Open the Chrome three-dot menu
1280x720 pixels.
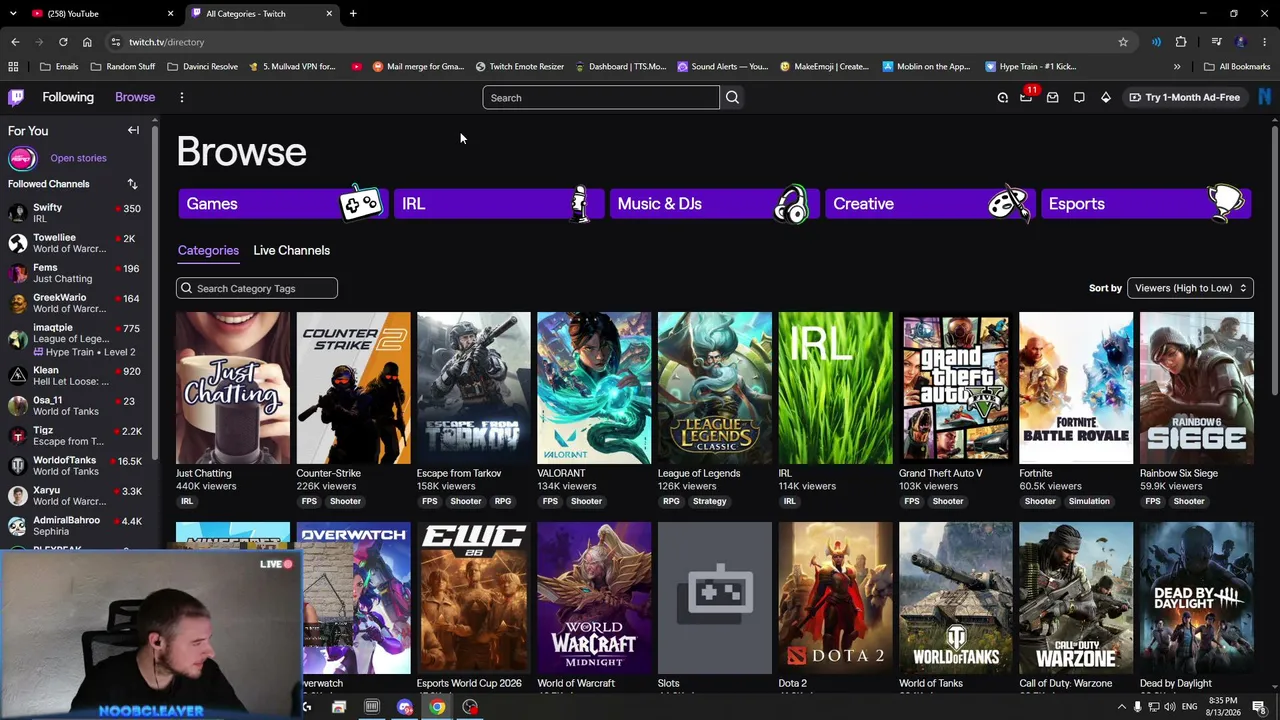click(1264, 42)
